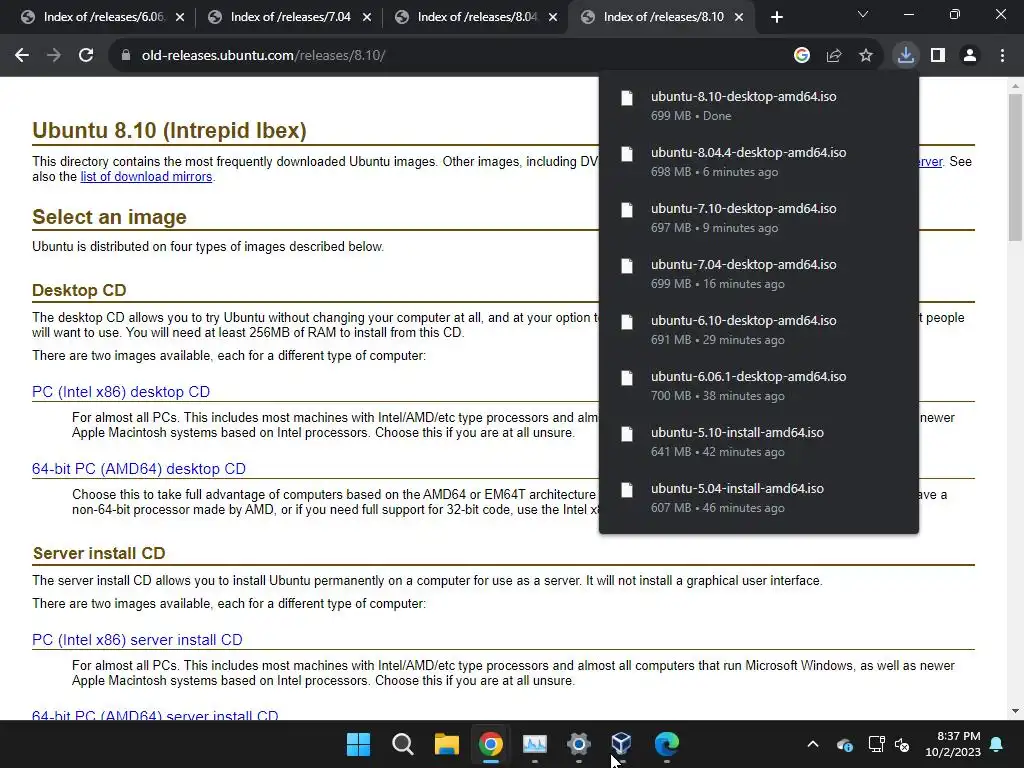Click file icon of ubuntu-5.04-install-amd64.iso
The width and height of the screenshot is (1024, 768).
point(627,490)
